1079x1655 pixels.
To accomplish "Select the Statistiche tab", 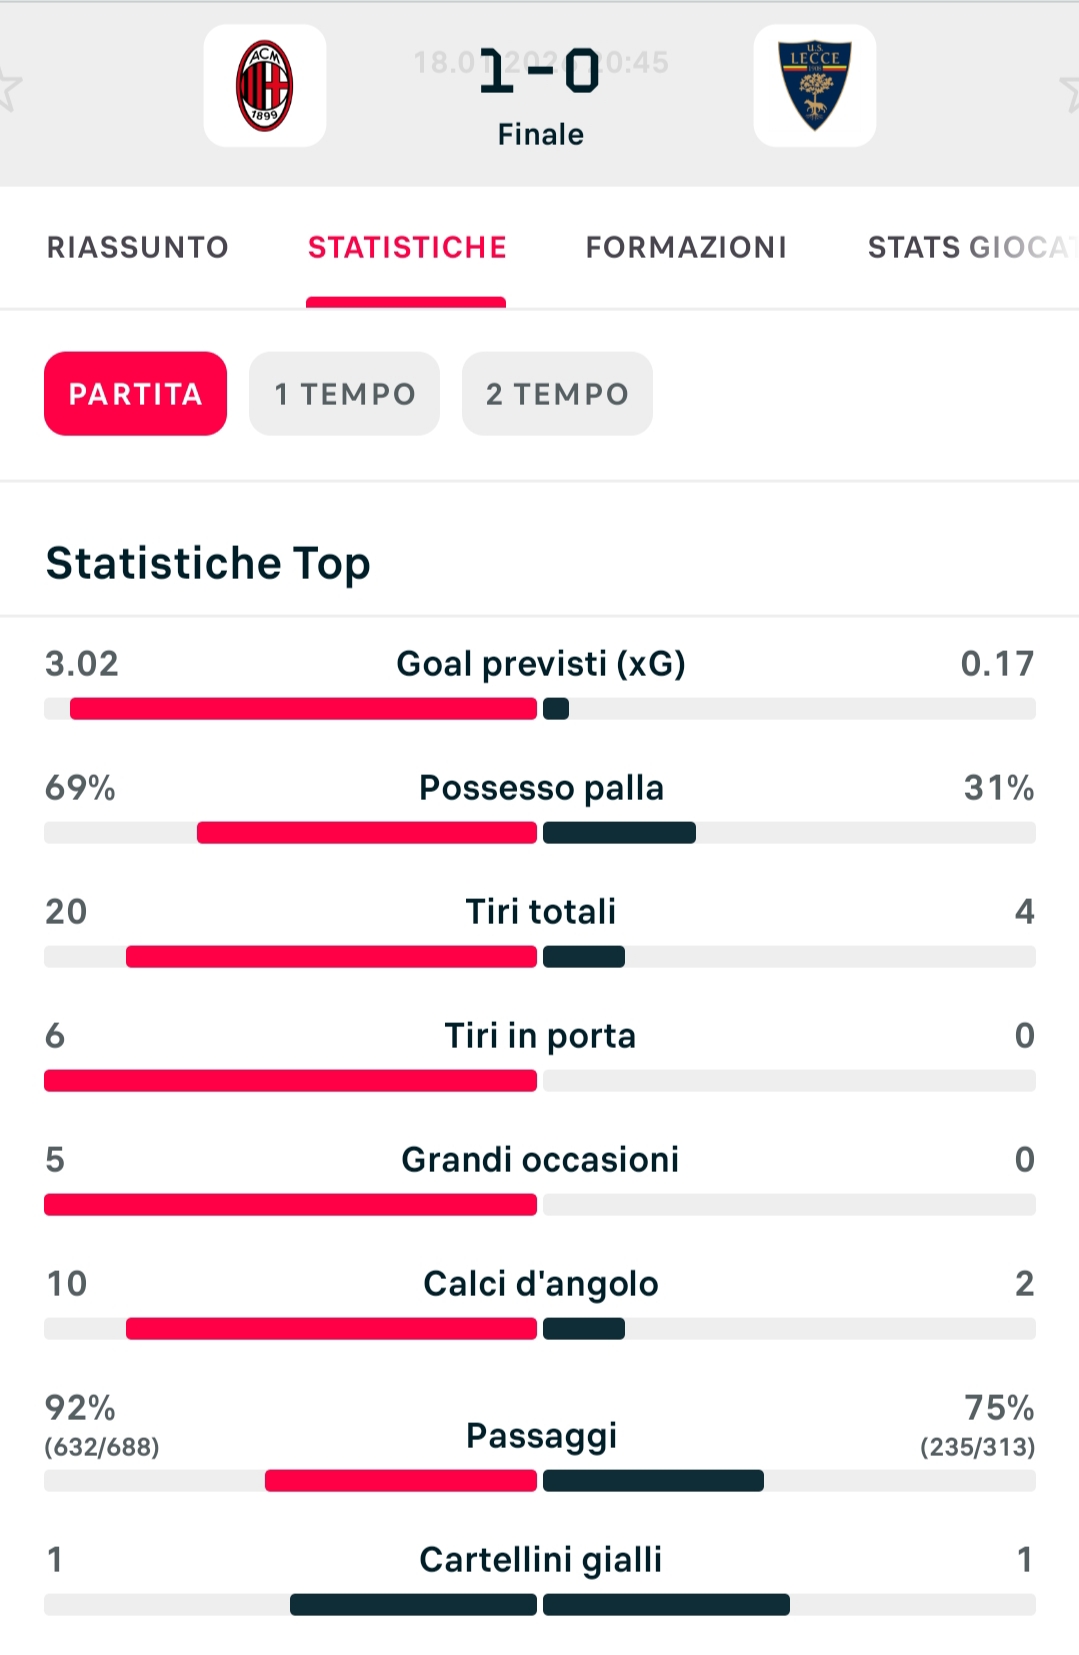I will (407, 247).
